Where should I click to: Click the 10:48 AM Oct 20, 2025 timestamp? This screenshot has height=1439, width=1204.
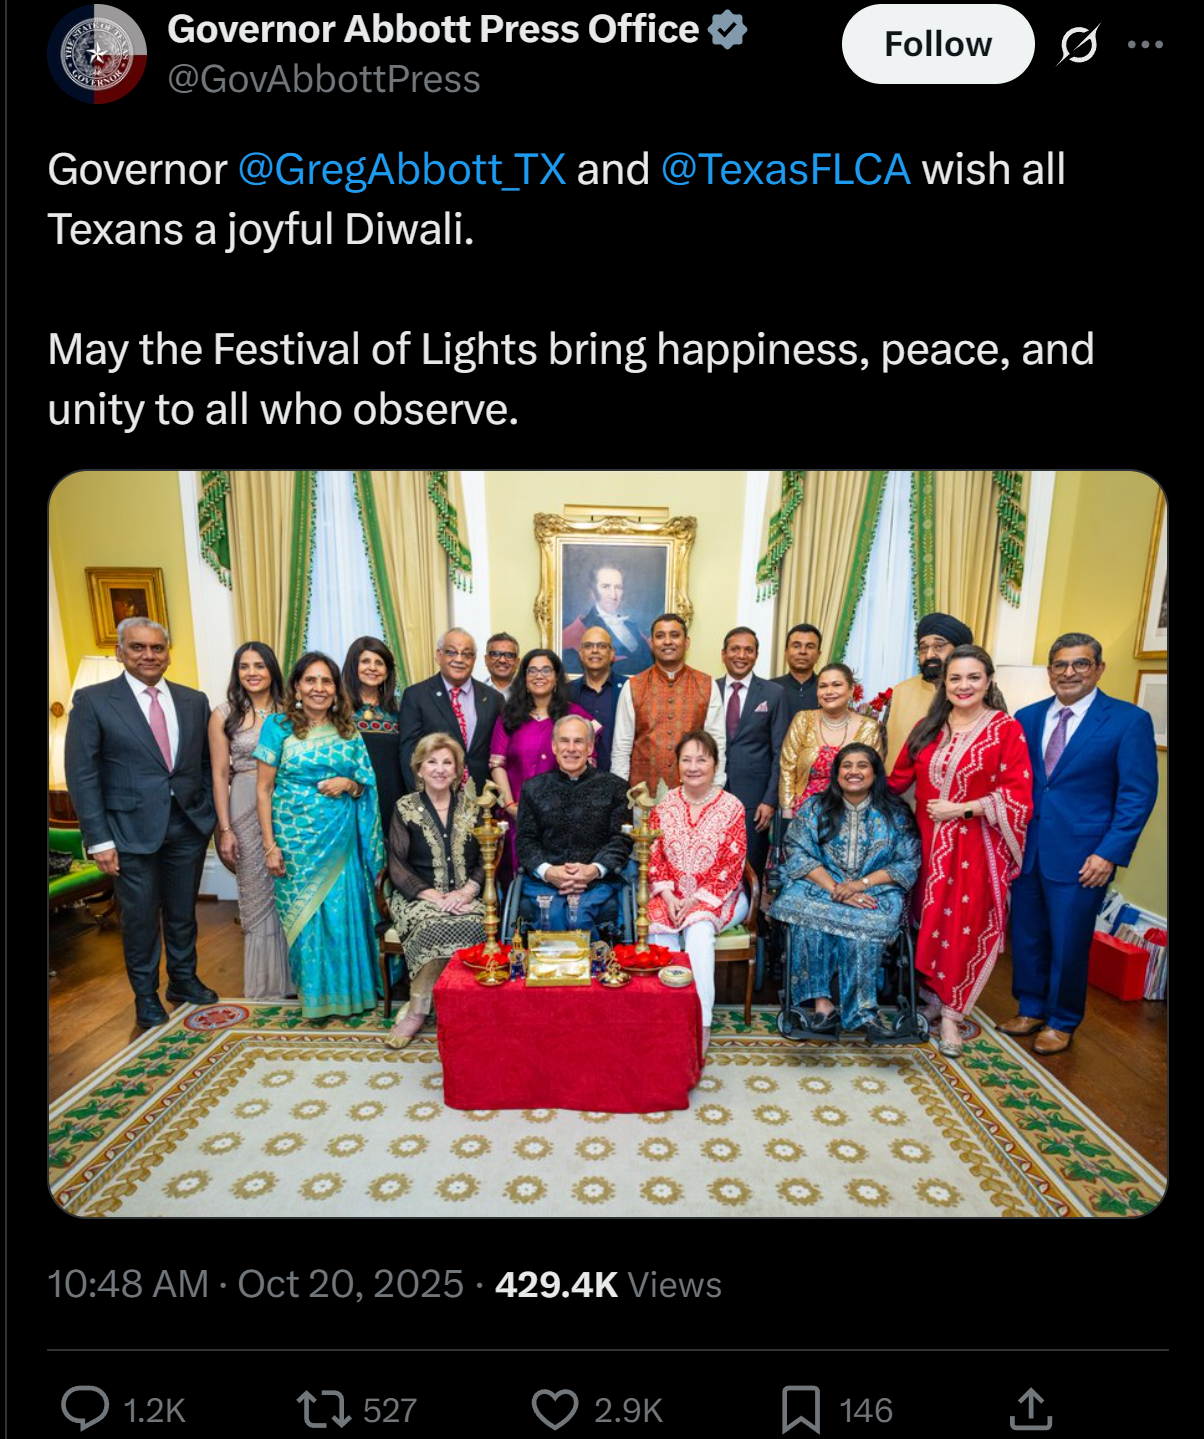[x=256, y=1284]
